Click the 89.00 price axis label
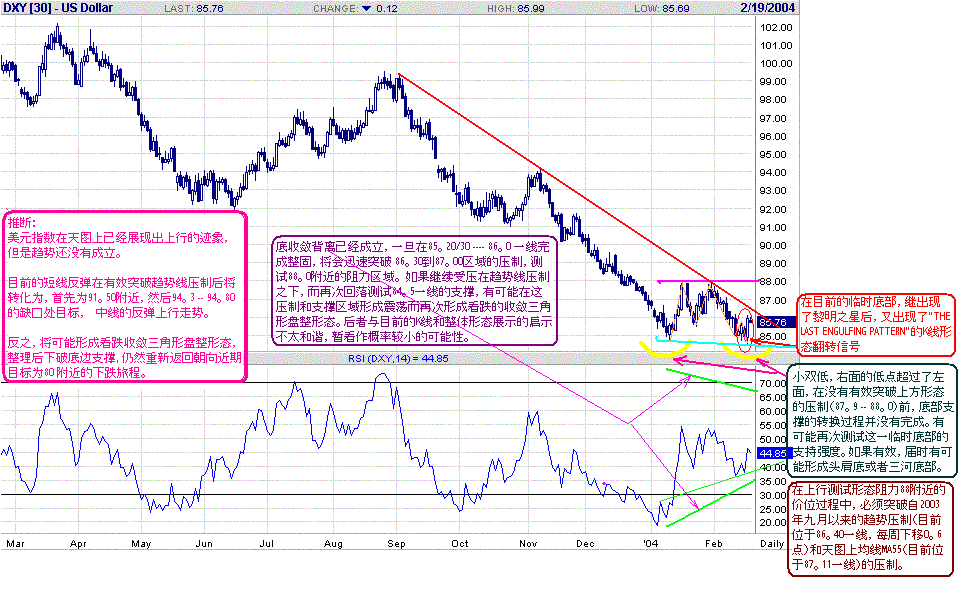 click(773, 264)
